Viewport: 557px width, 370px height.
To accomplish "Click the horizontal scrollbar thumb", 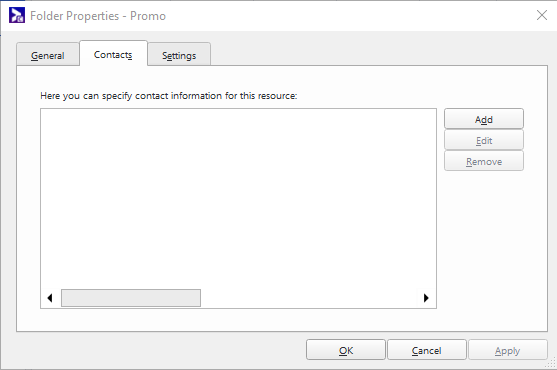I will (131, 298).
